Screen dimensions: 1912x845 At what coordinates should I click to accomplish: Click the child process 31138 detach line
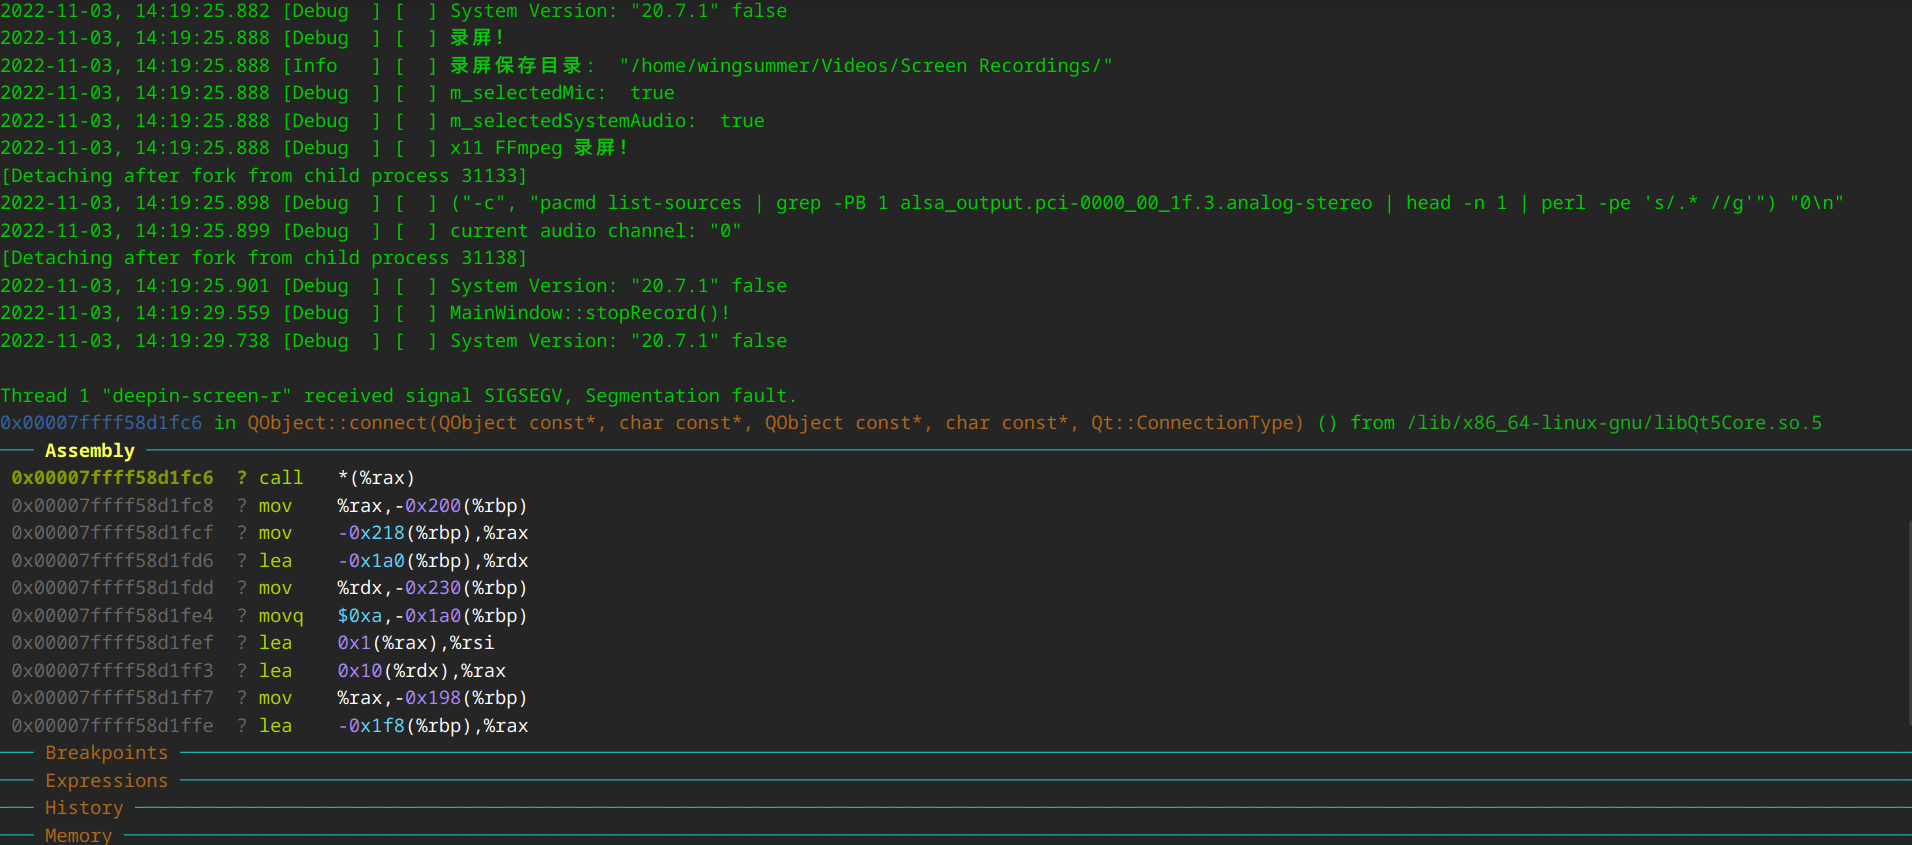click(x=264, y=258)
